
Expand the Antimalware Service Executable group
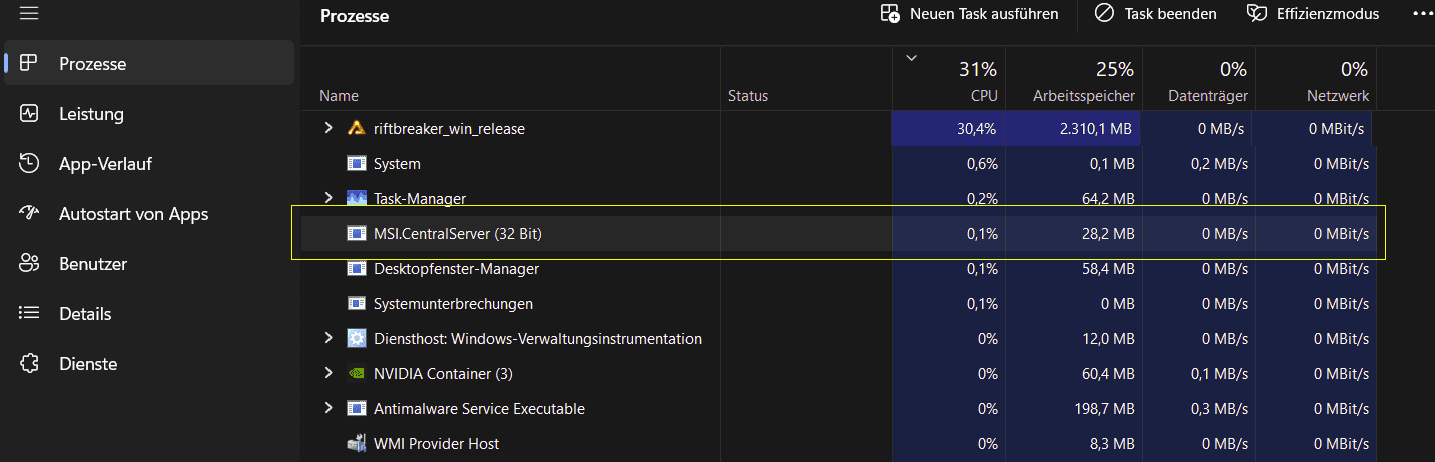(328, 409)
